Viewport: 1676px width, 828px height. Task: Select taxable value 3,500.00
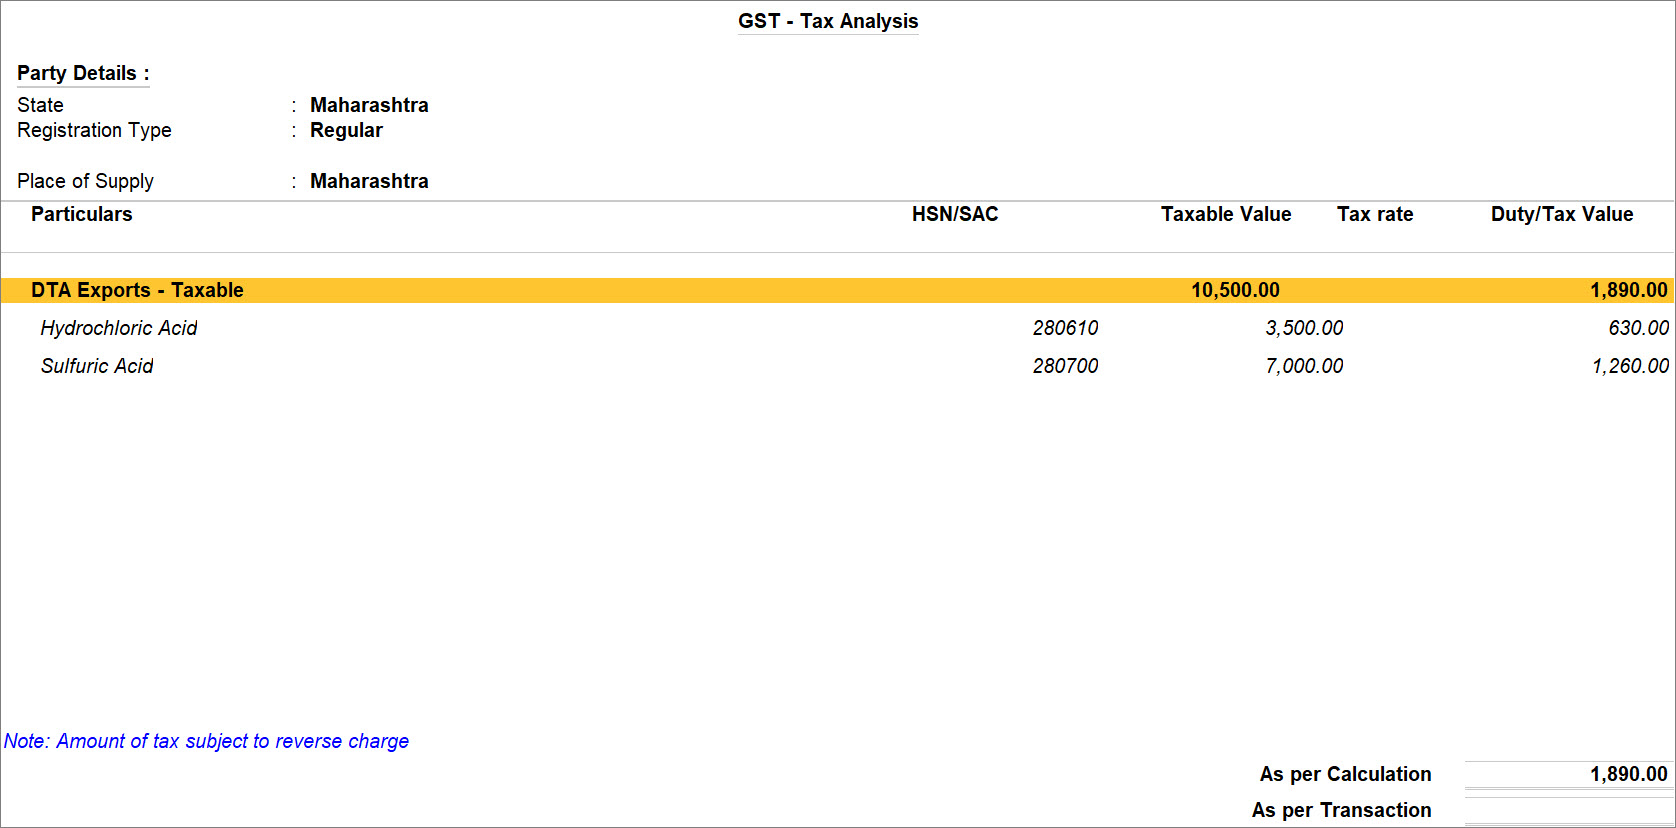1304,328
